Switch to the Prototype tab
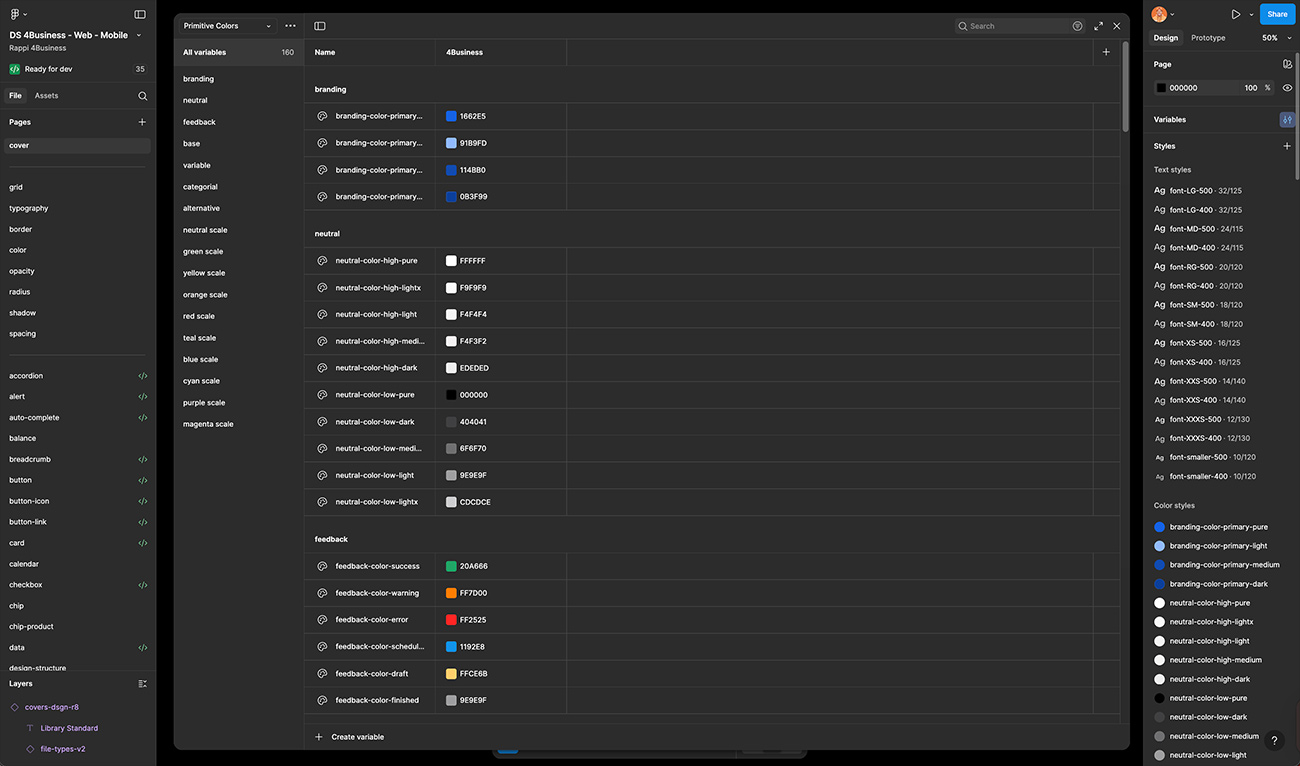This screenshot has width=1300, height=766. pos(1208,38)
